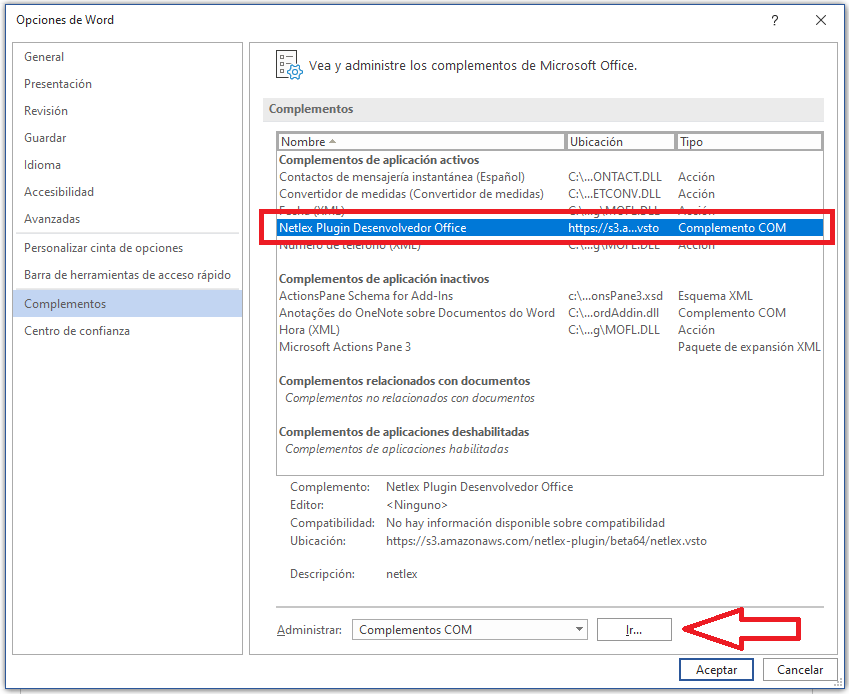Click Complementos de aplicaciones habilitadas text
The image size is (849, 694).
pyautogui.click(x=397, y=449)
